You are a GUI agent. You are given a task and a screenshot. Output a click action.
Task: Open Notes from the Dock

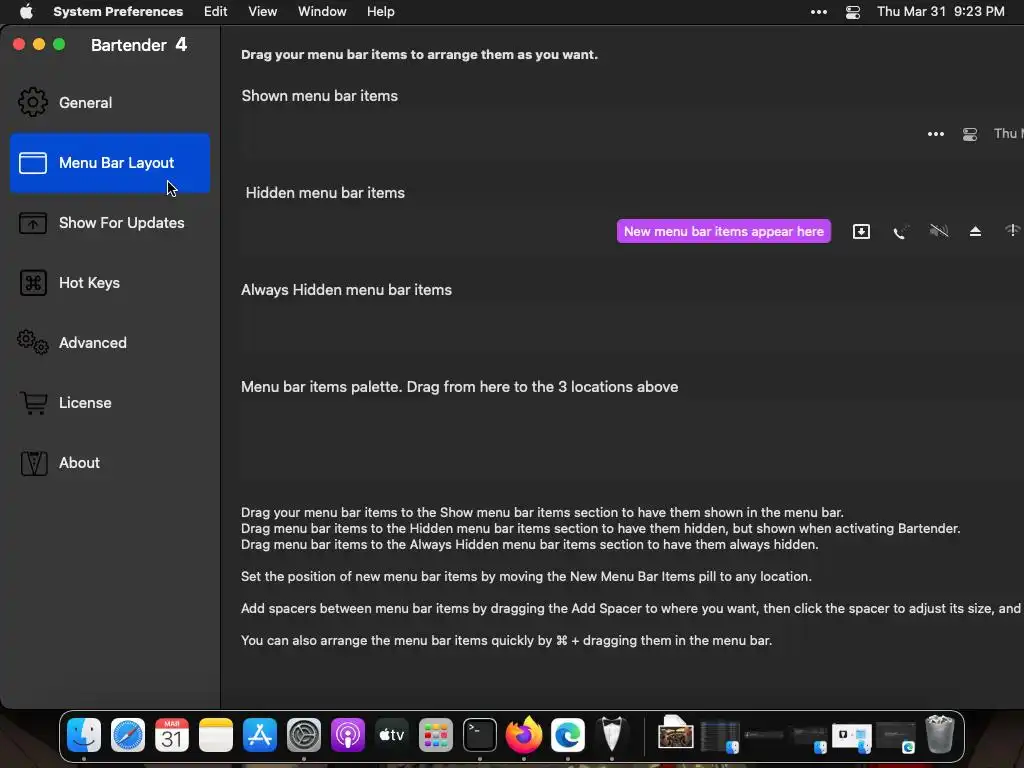pos(216,735)
